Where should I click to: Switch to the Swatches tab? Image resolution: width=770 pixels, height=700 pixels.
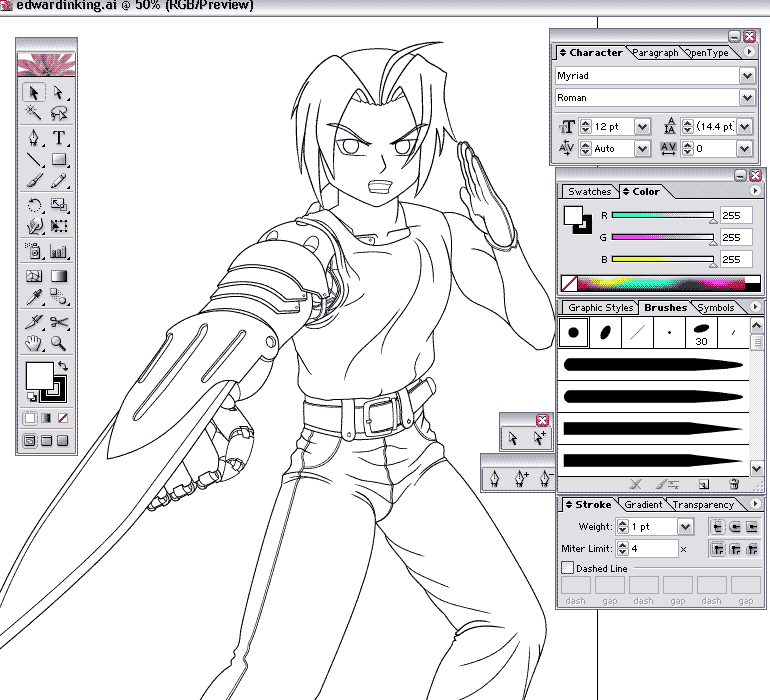pos(589,192)
